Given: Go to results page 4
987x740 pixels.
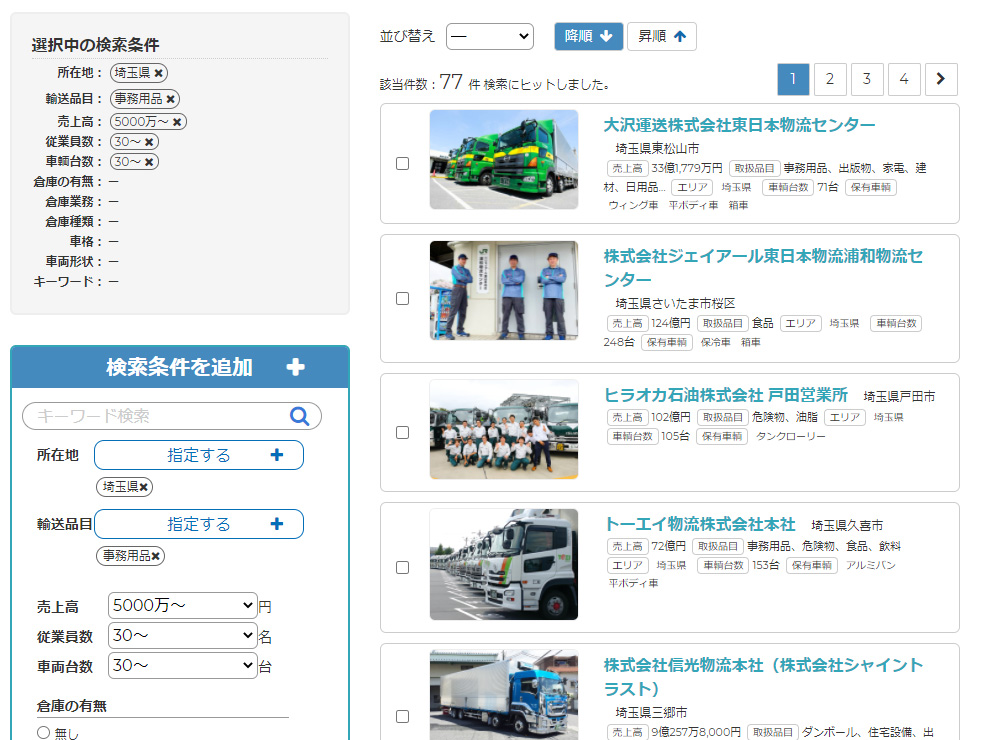Looking at the screenshot, I should (904, 79).
